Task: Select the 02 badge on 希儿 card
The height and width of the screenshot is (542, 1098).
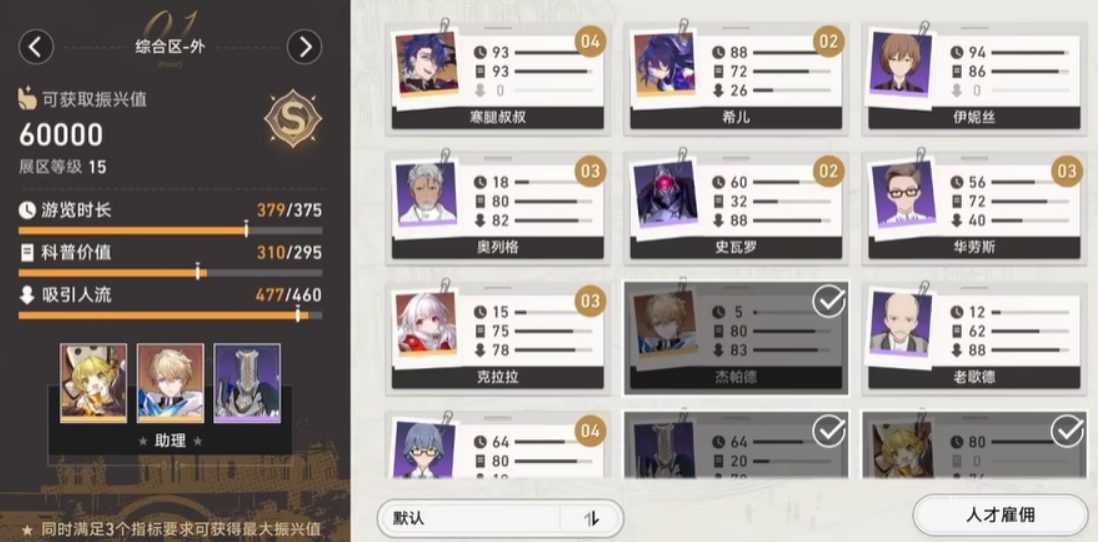Action: (x=828, y=42)
